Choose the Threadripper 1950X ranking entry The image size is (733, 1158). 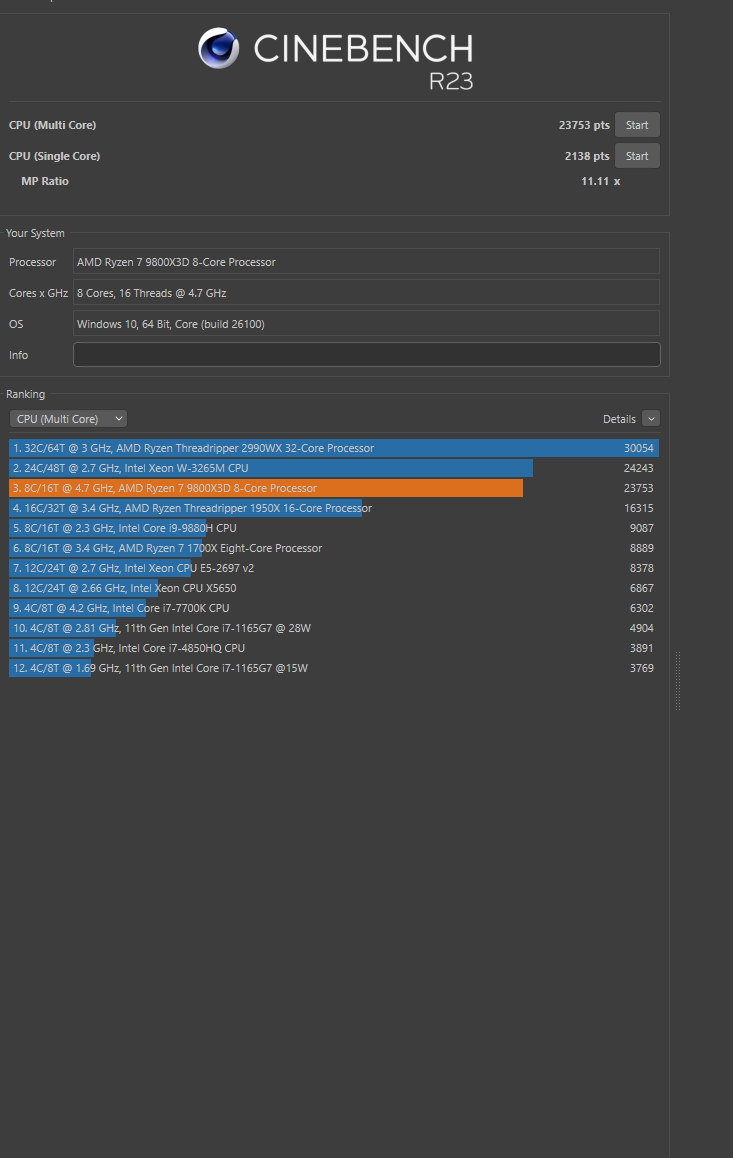pos(333,508)
